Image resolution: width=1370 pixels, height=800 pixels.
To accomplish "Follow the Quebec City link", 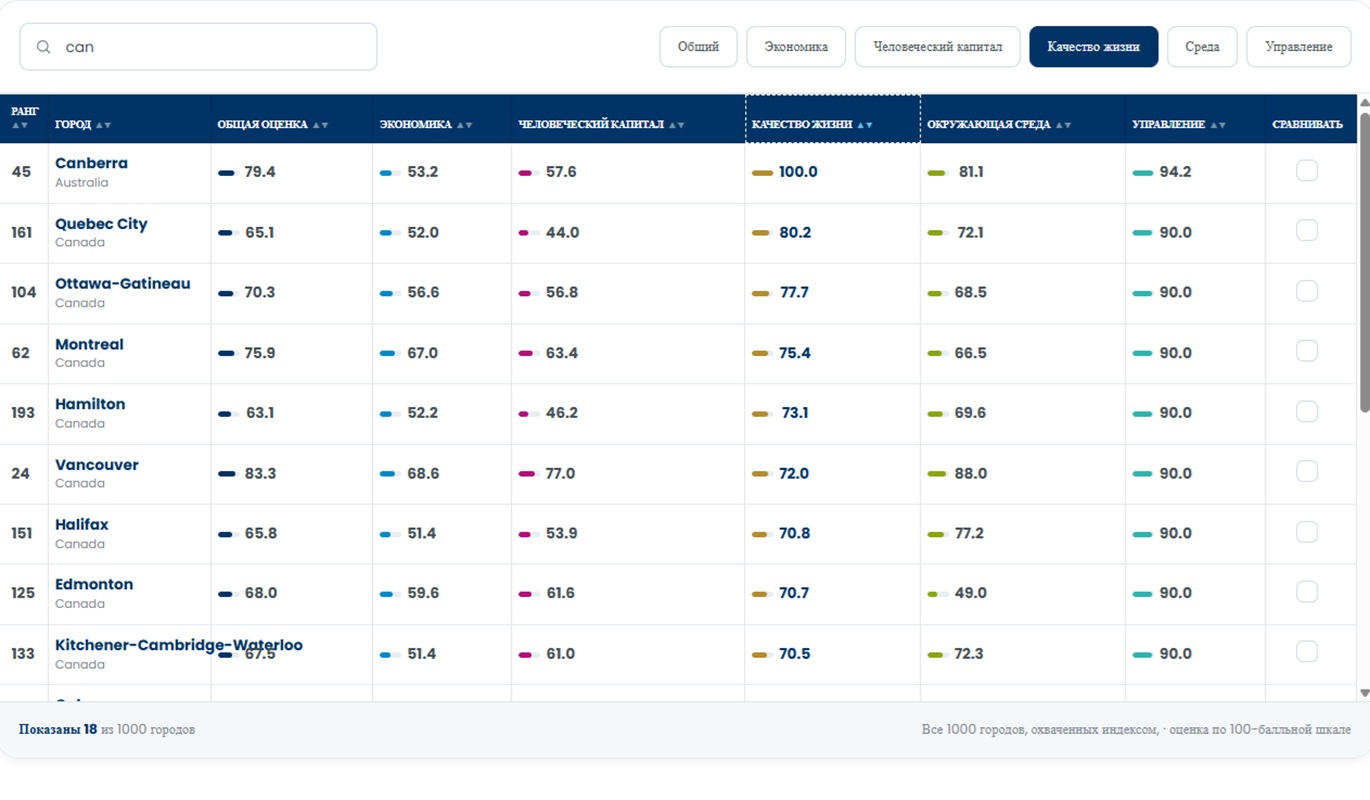I will click(x=101, y=224).
